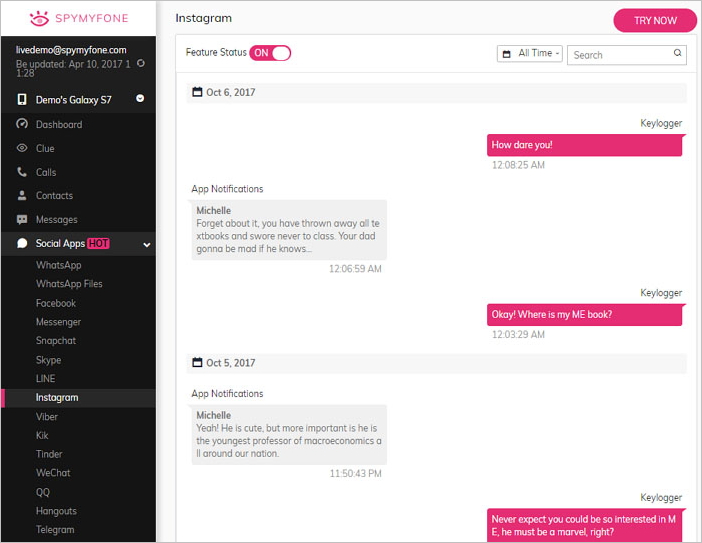Image resolution: width=702 pixels, height=543 pixels.
Task: Expand the Demo's Galaxy S7 device selector
Action: pos(140,99)
